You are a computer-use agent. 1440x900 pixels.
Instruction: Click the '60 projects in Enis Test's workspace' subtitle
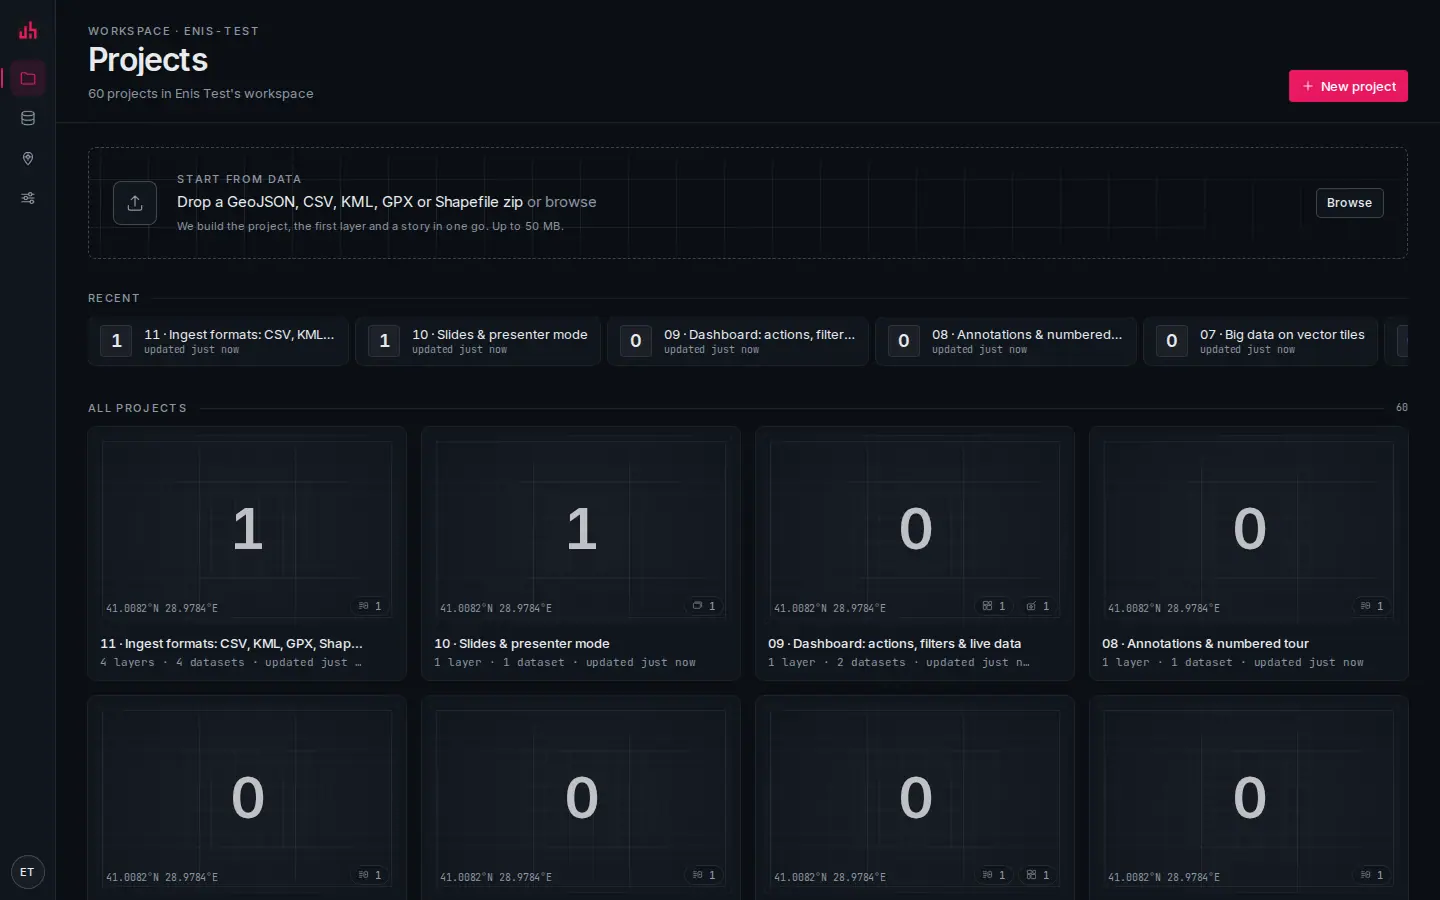pos(201,94)
